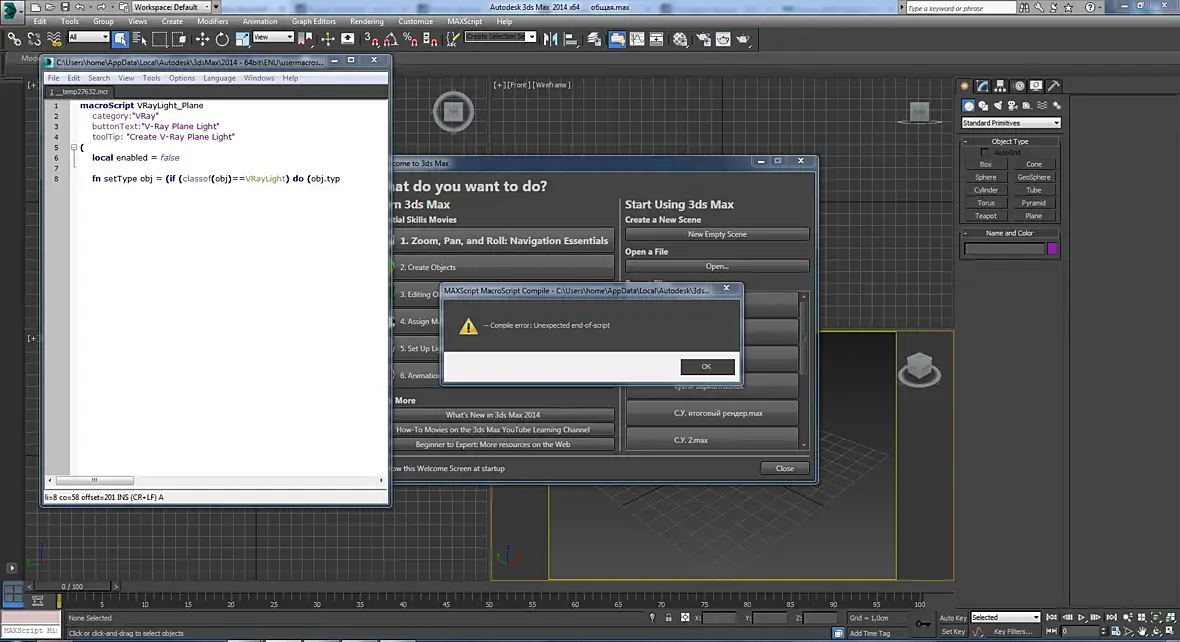Screen dimensions: 1180x642
Task: Open the Utilities hammer panel
Action: click(1053, 86)
